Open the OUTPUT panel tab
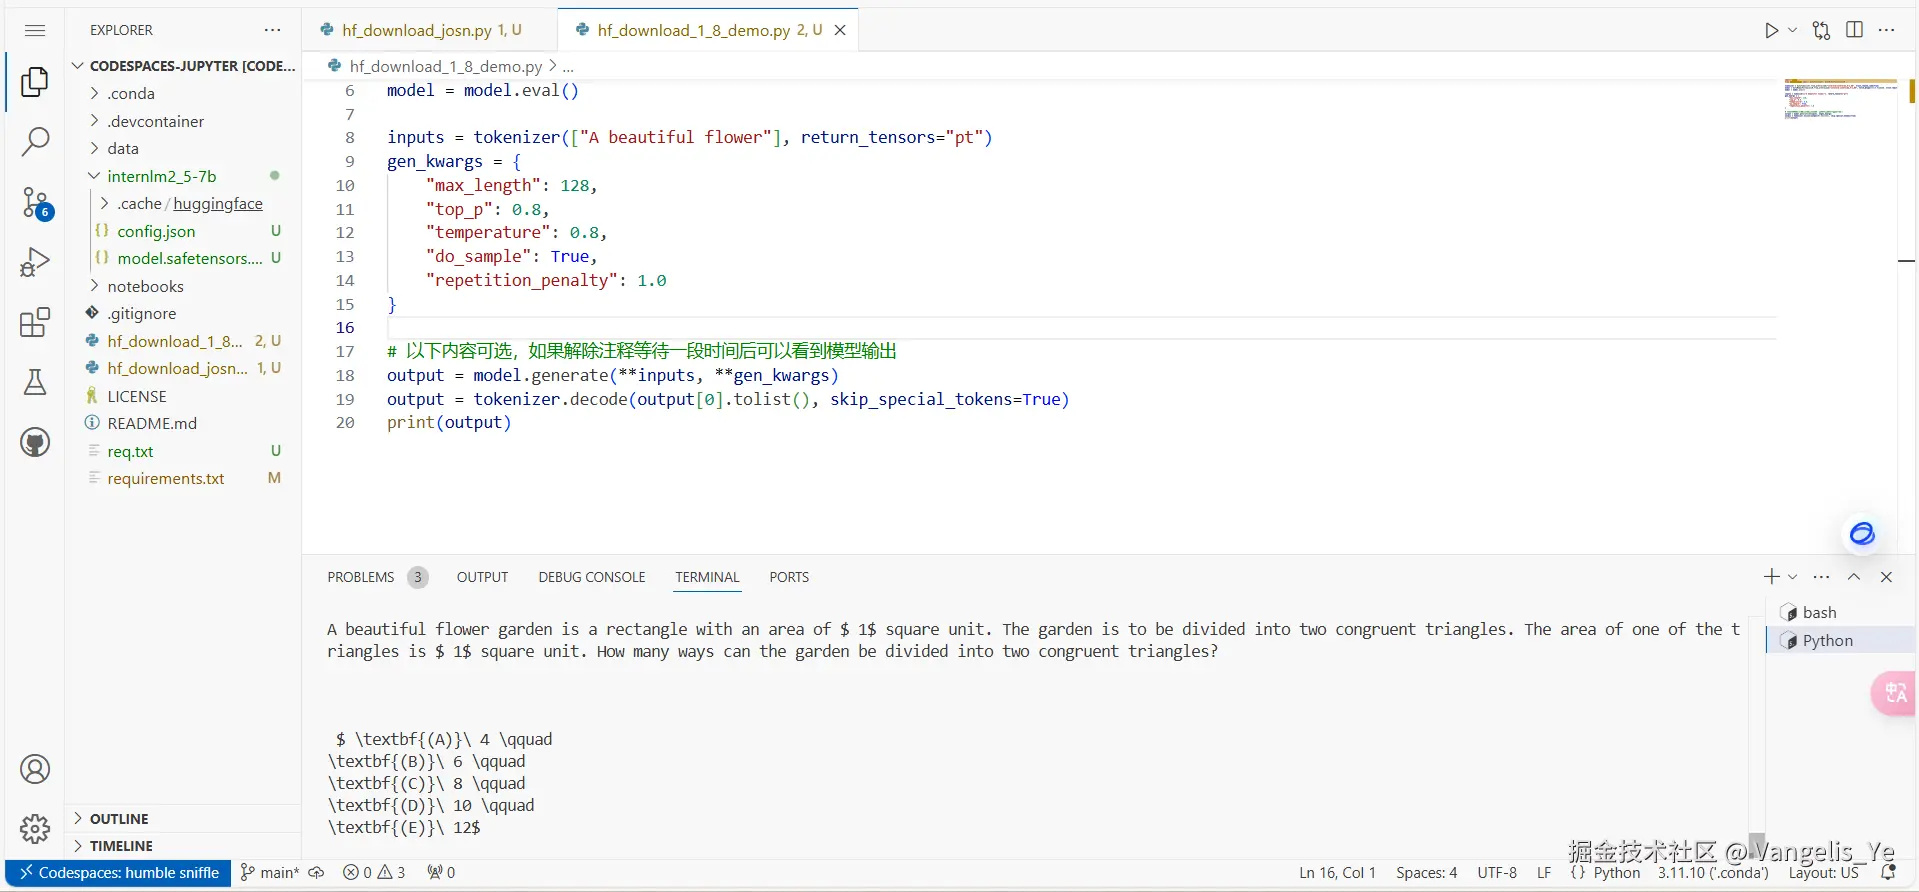Viewport: 1919px width, 892px height. click(482, 577)
